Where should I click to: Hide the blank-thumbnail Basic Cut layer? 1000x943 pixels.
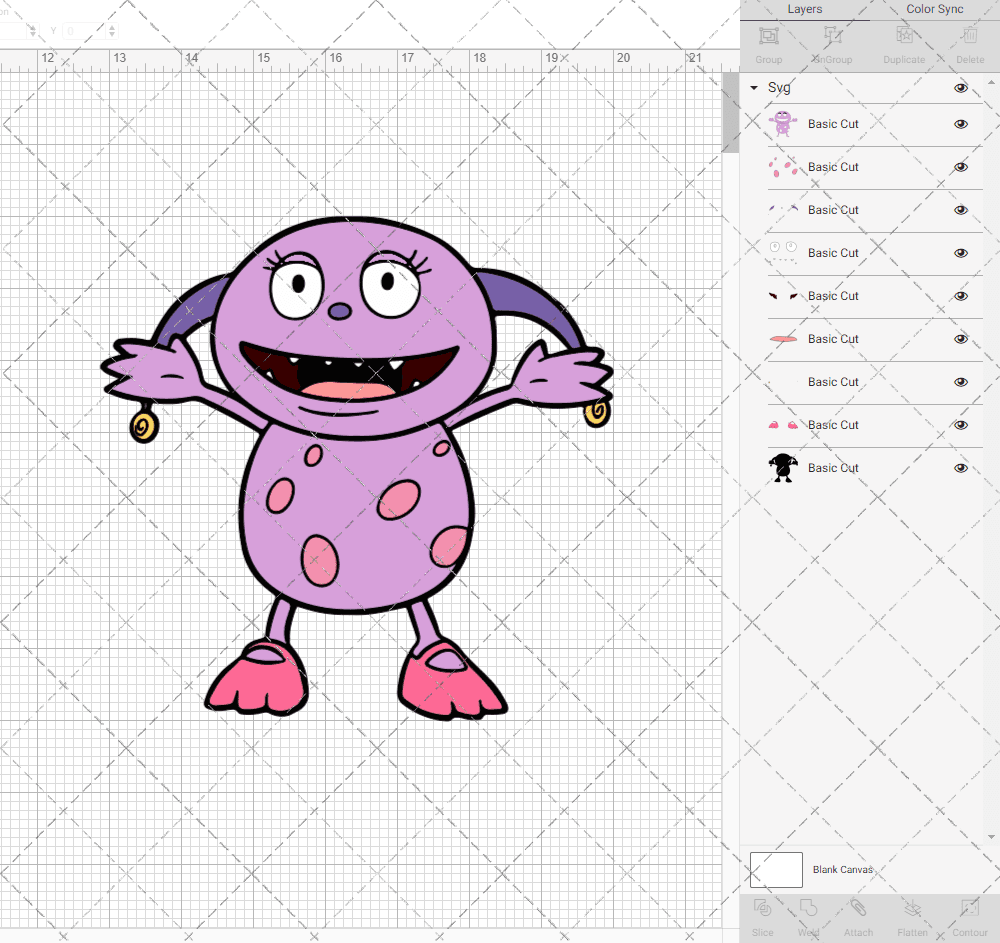coord(960,383)
